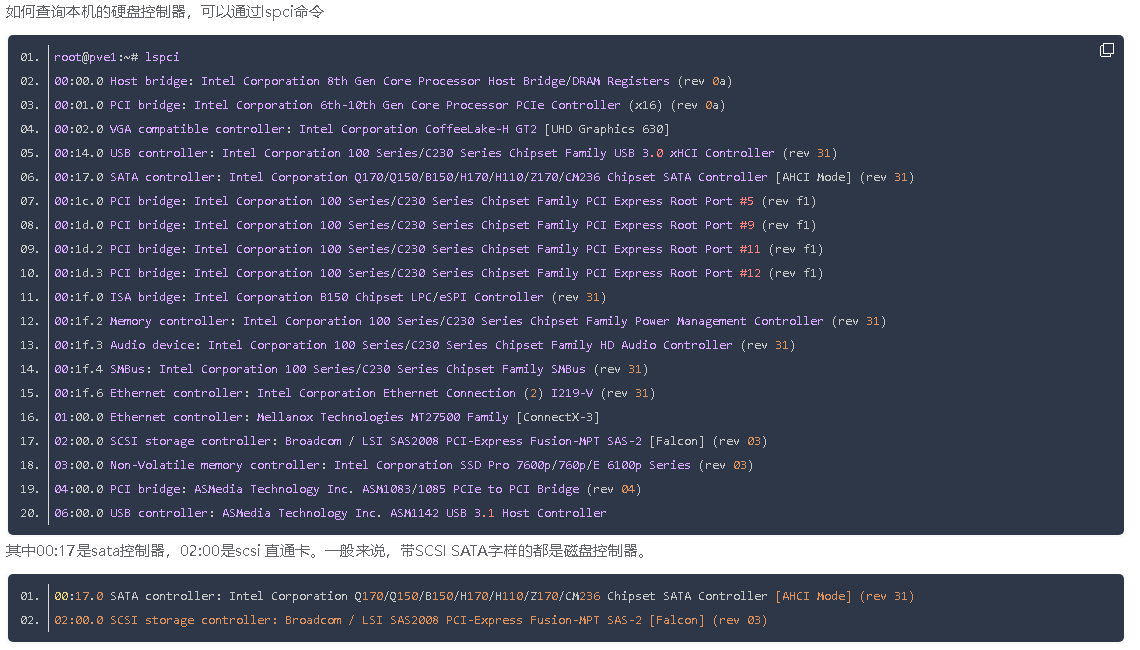Click the PCI Express Root Port #9 line
The image size is (1140, 650).
click(x=435, y=225)
